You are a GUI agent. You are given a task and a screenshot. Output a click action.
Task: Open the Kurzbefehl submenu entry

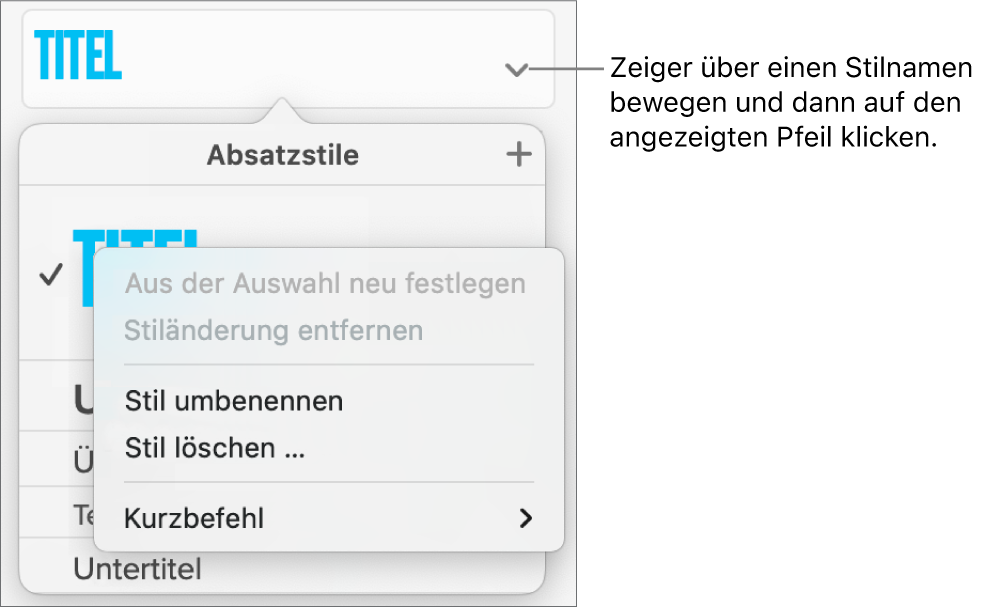[x=195, y=518]
